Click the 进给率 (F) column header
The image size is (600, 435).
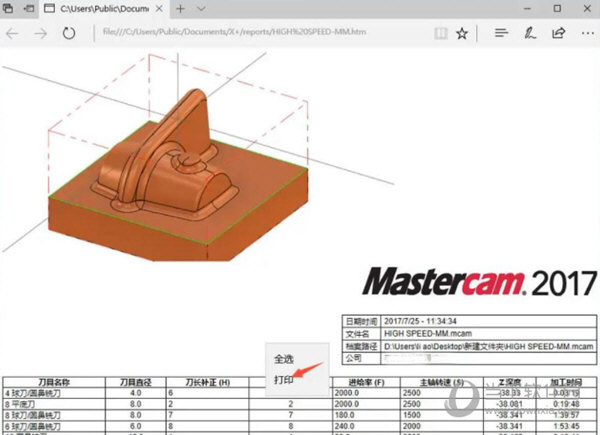point(366,382)
